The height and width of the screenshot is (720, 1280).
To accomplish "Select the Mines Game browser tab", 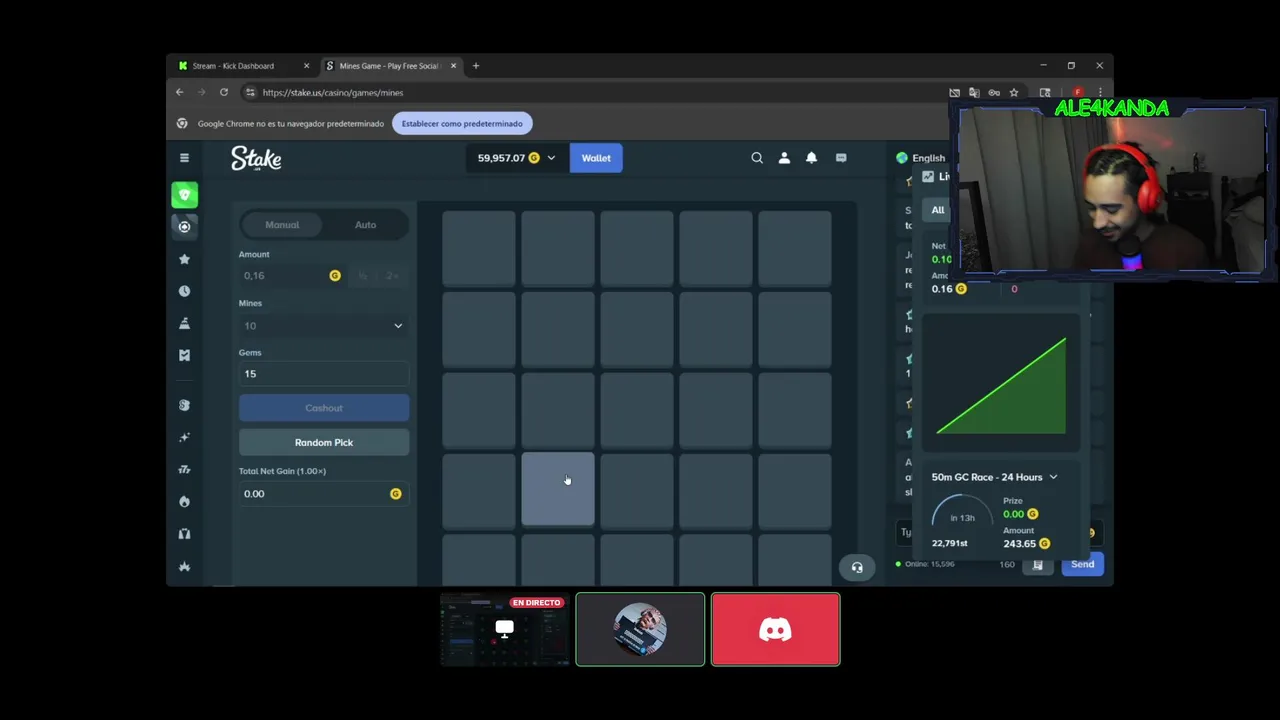I will point(390,66).
